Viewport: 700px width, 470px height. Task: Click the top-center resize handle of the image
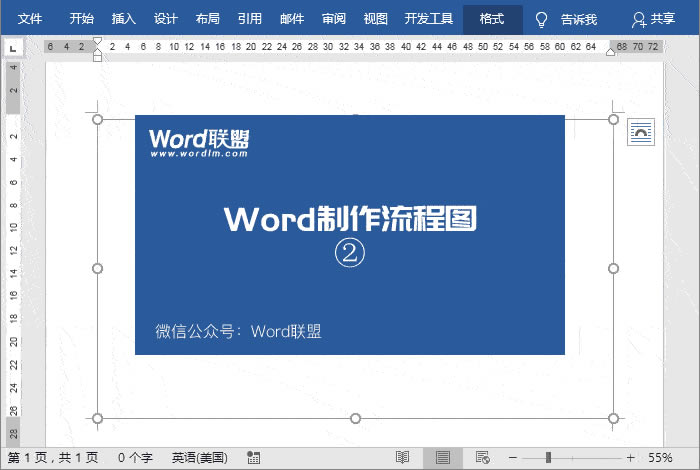pyautogui.click(x=355, y=119)
